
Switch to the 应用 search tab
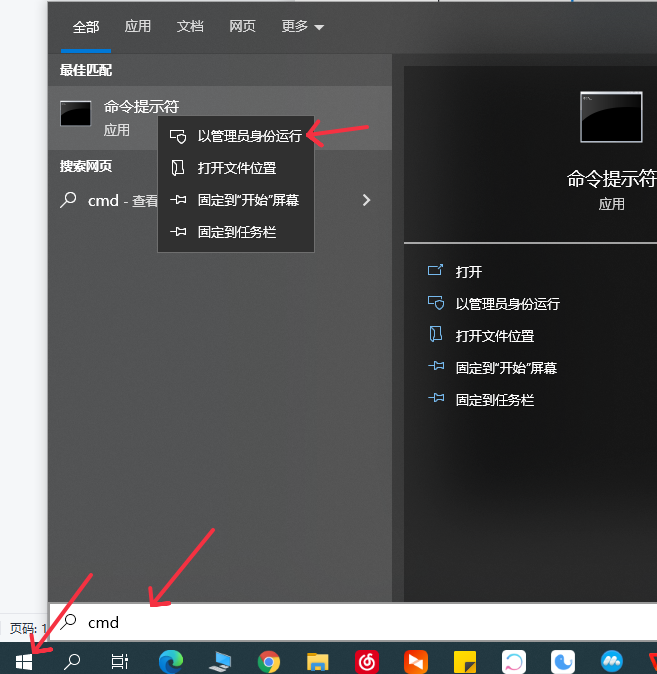point(138,26)
